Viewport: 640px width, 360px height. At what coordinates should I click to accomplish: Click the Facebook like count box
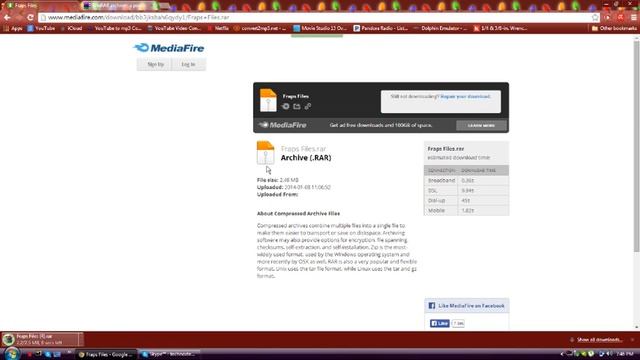click(x=458, y=323)
